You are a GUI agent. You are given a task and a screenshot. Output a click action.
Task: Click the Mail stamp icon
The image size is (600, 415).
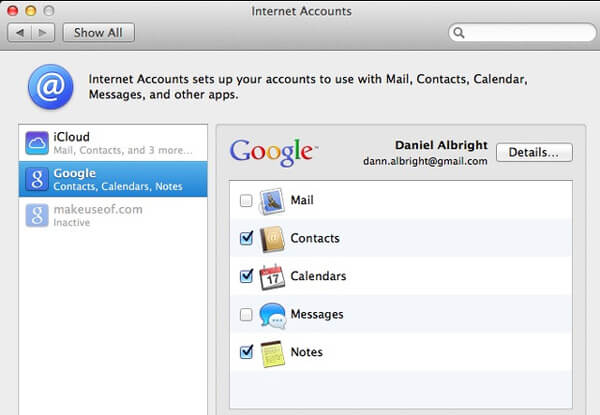point(272,201)
